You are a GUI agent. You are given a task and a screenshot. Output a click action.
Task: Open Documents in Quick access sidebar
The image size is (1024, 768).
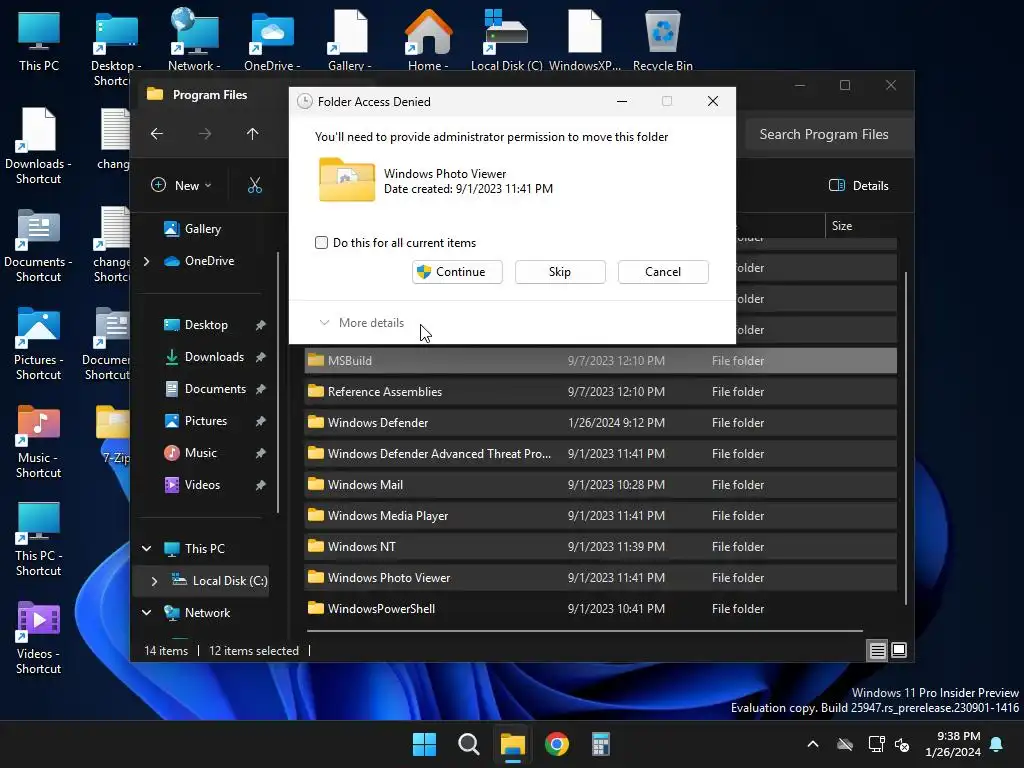(205, 389)
